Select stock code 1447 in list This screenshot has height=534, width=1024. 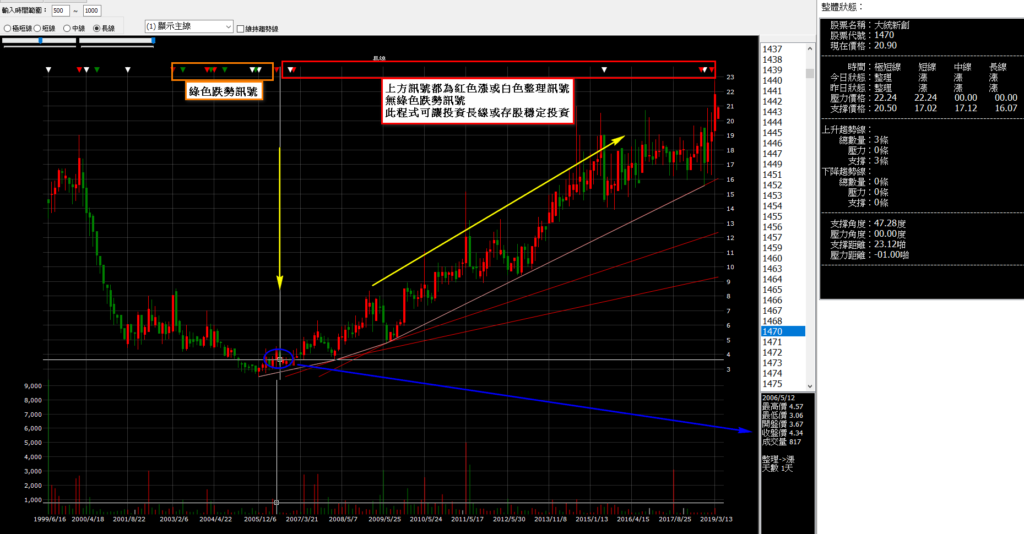pos(782,153)
